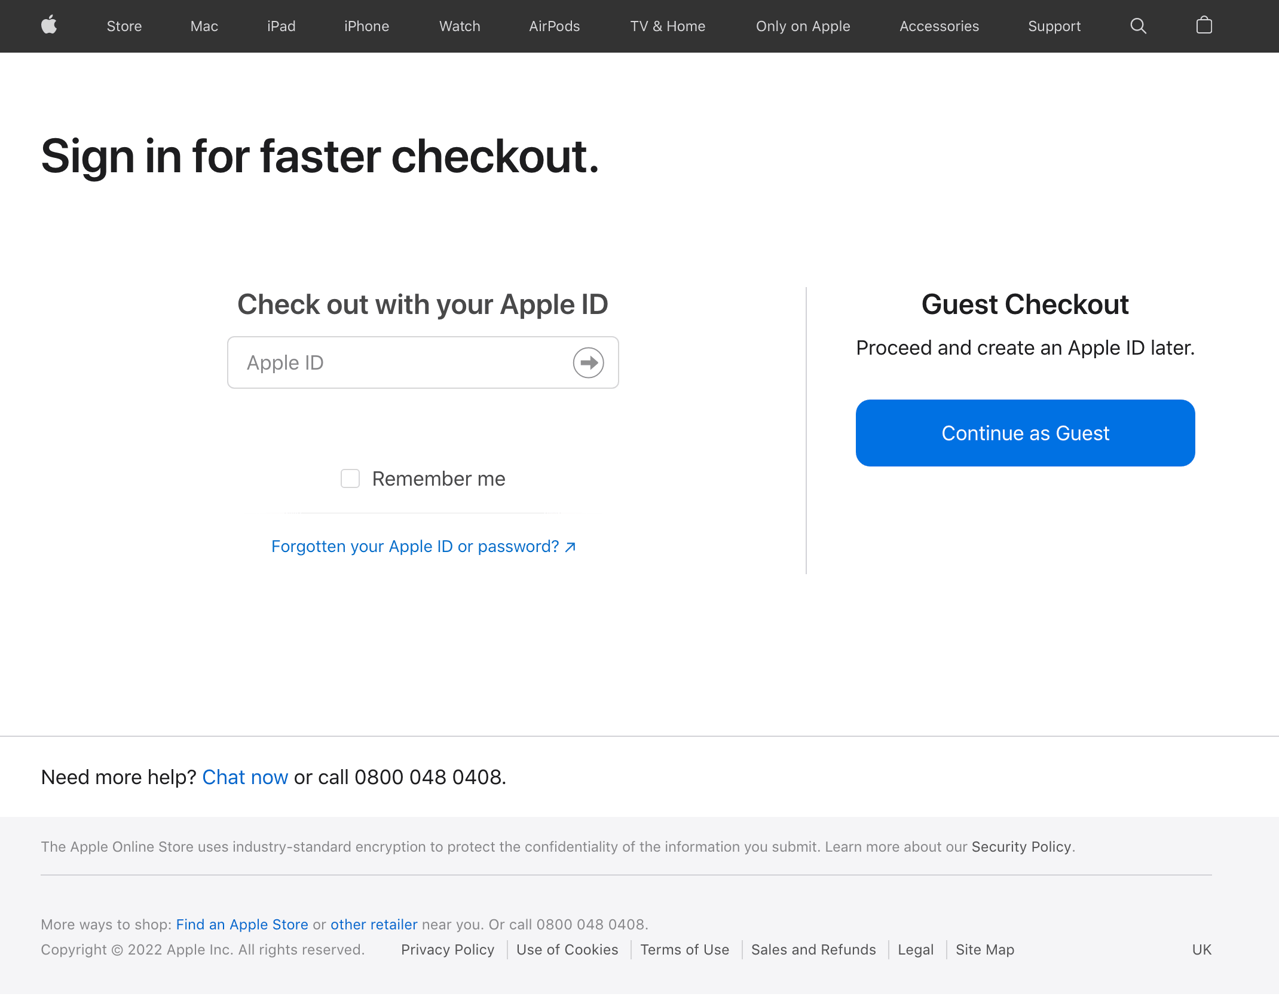This screenshot has width=1279, height=1000.
Task: Click the Apple logo icon
Action: [49, 26]
